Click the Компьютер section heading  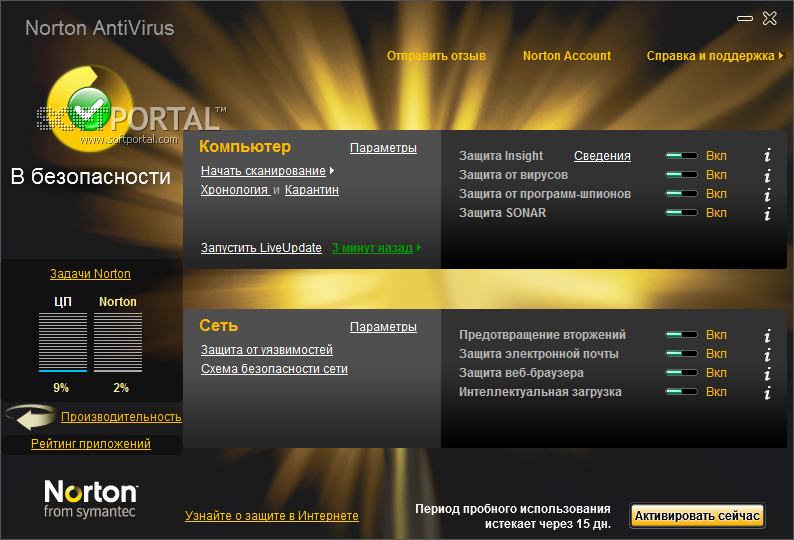245,146
